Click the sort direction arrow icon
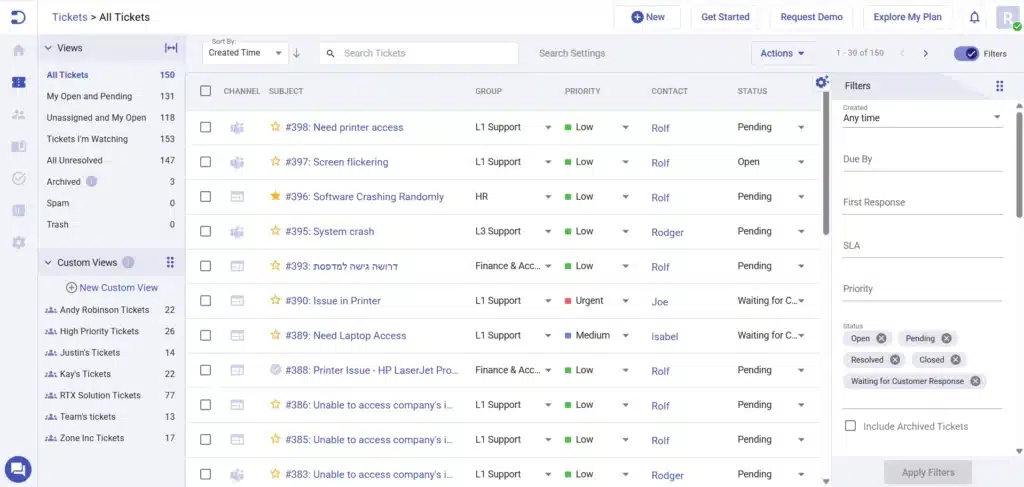This screenshot has height=487, width=1024. click(x=296, y=53)
